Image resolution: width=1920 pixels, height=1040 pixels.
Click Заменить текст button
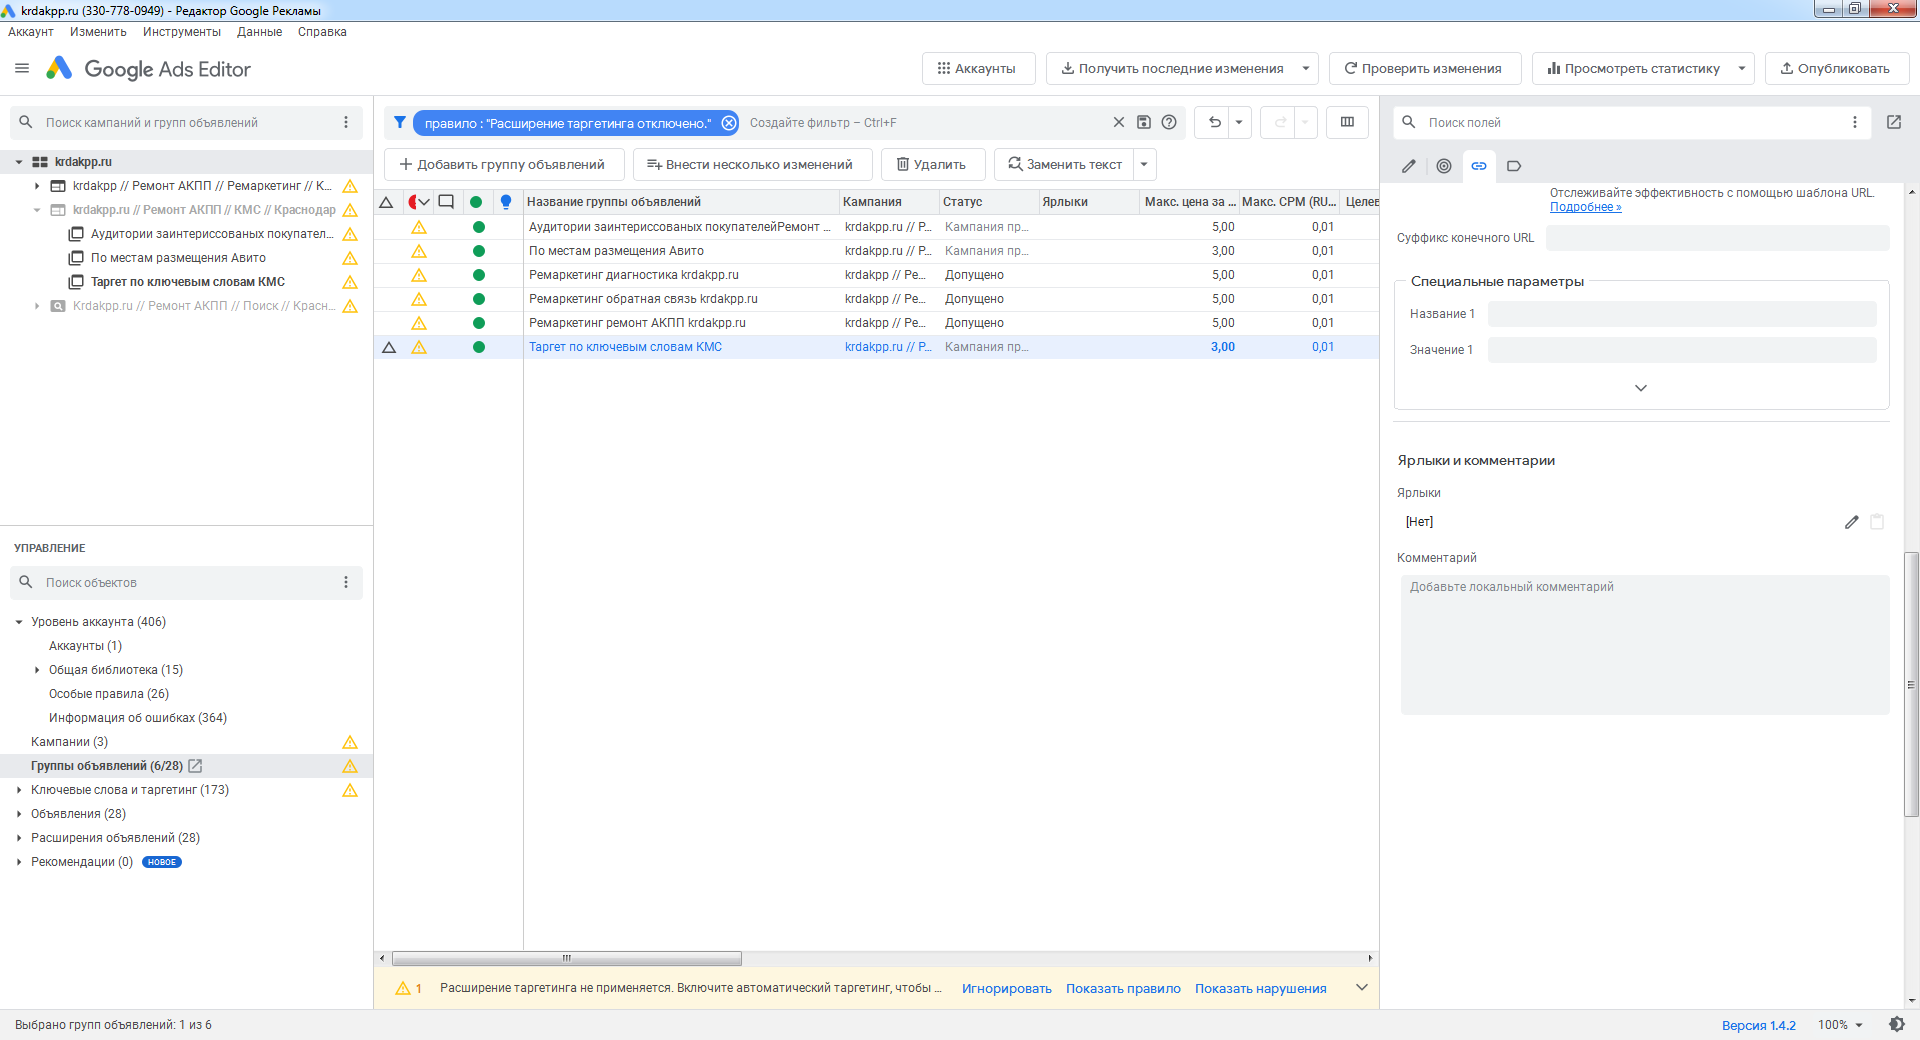tap(1065, 164)
